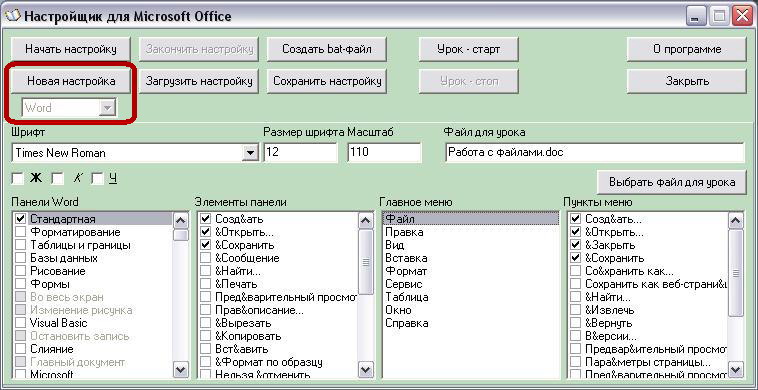Viewport: 758px width, 390px height.
Task: Enable the Формы panel checkbox
Action: 20,284
